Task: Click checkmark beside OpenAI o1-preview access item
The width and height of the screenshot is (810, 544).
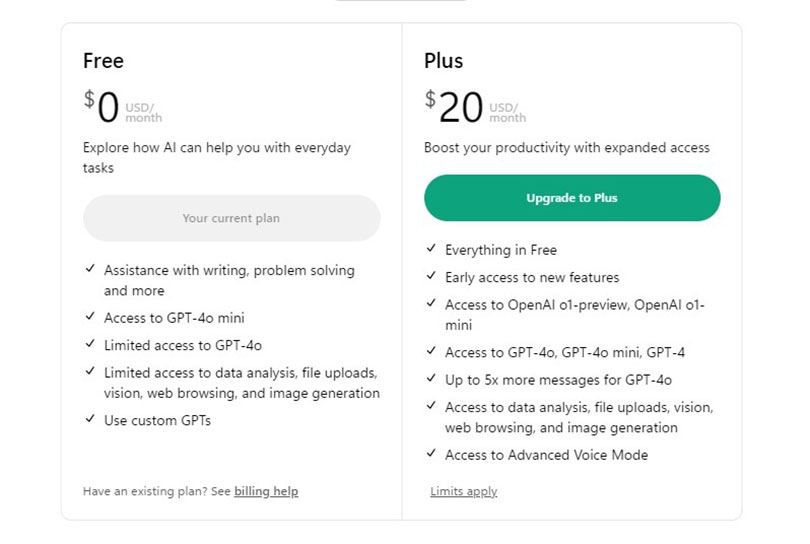Action: (431, 303)
